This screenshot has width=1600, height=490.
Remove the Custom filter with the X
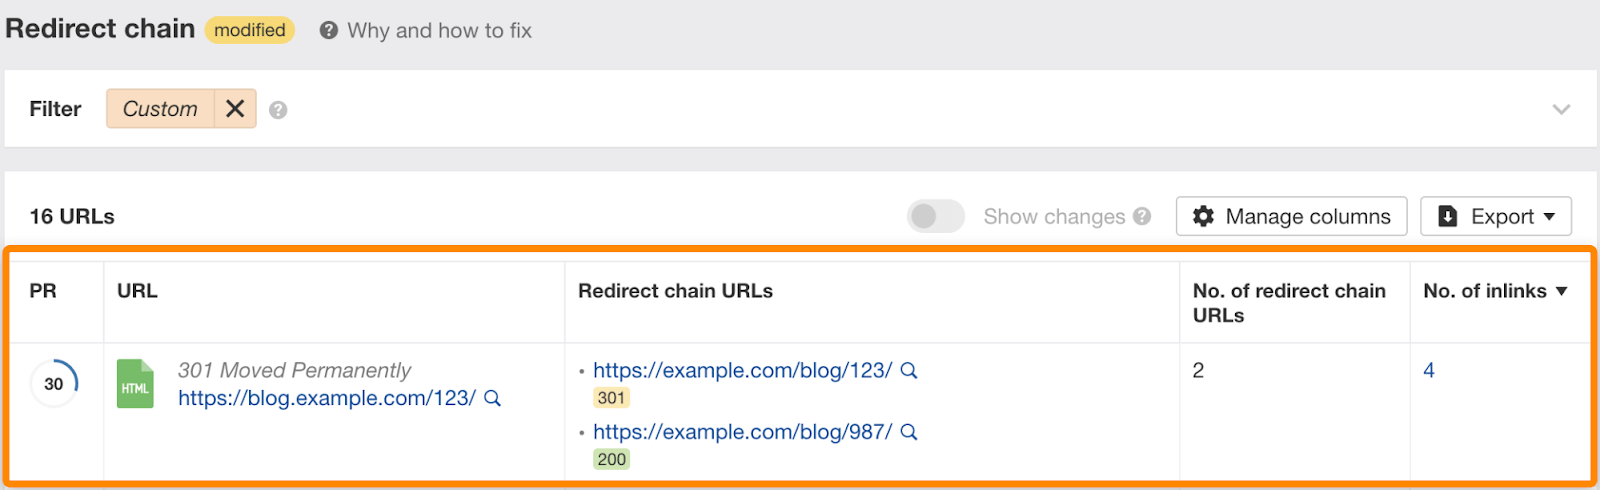[x=235, y=109]
